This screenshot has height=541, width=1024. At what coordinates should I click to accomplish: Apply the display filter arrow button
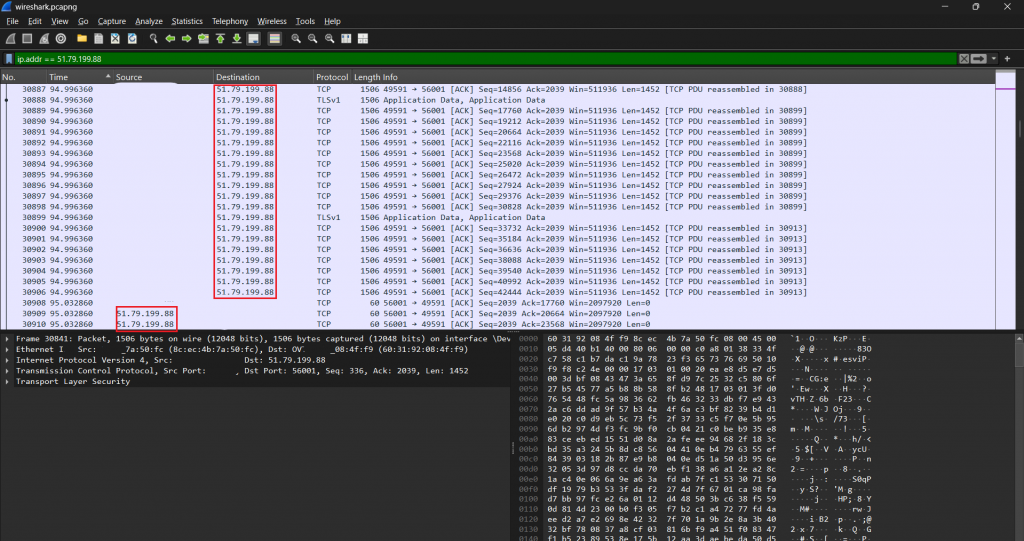point(978,59)
